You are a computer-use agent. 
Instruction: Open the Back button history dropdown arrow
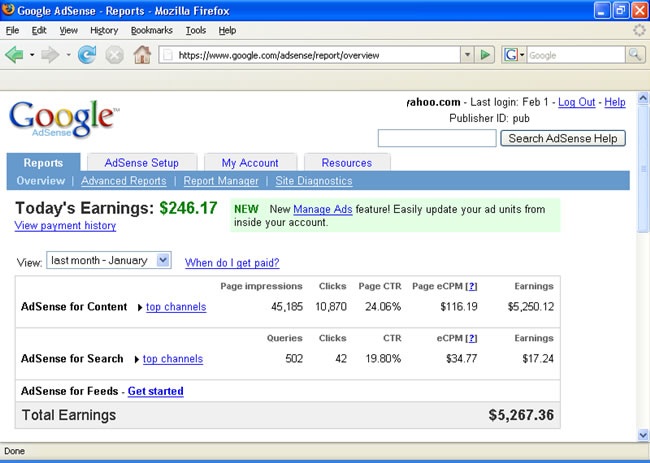32,55
